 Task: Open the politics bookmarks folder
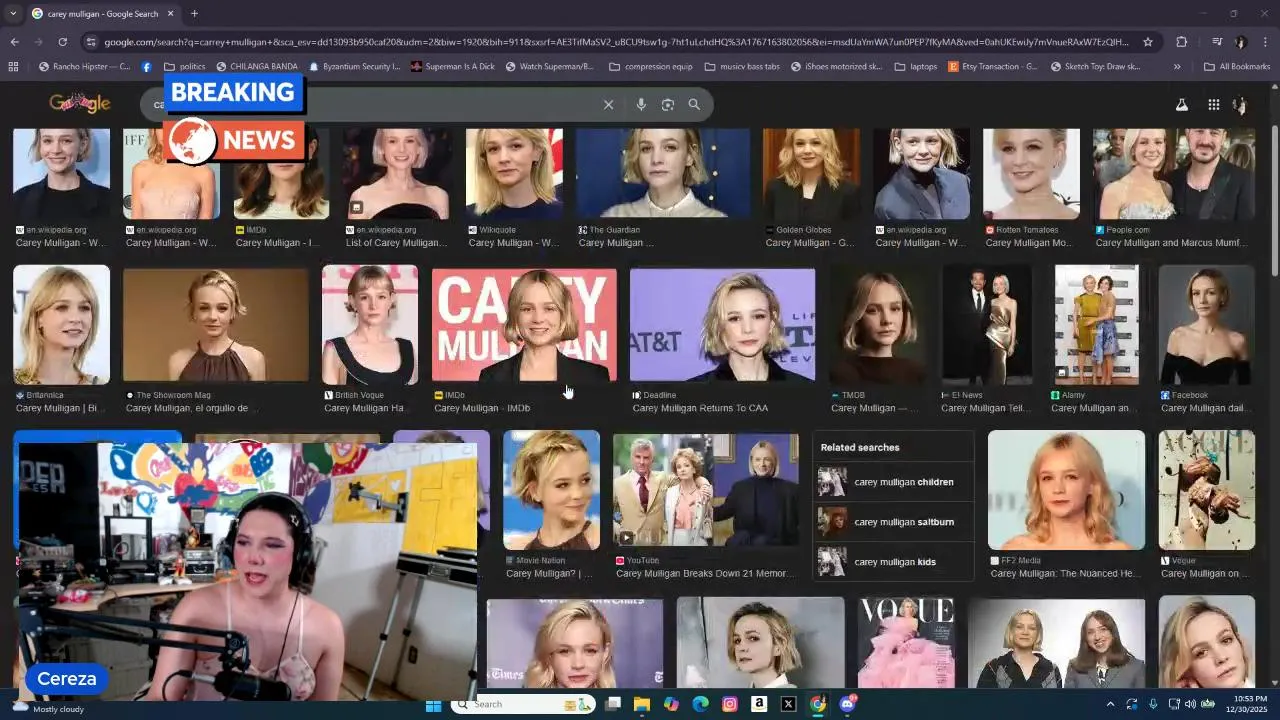pos(184,67)
